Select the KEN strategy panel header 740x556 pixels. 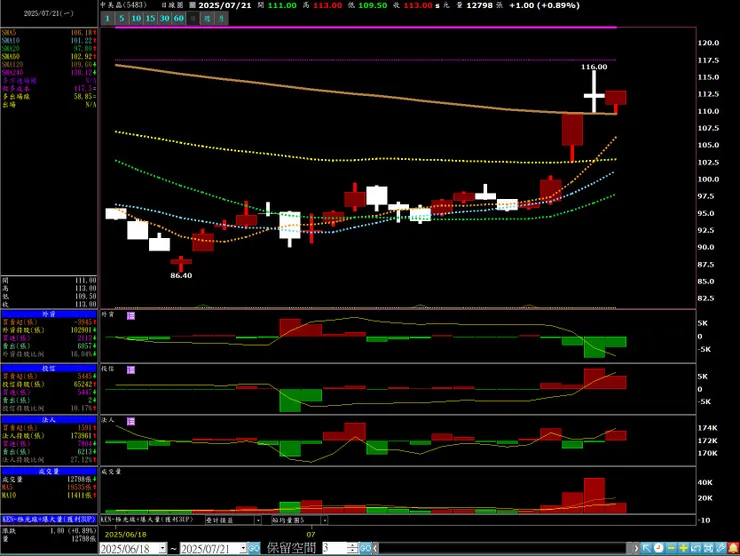[49, 519]
